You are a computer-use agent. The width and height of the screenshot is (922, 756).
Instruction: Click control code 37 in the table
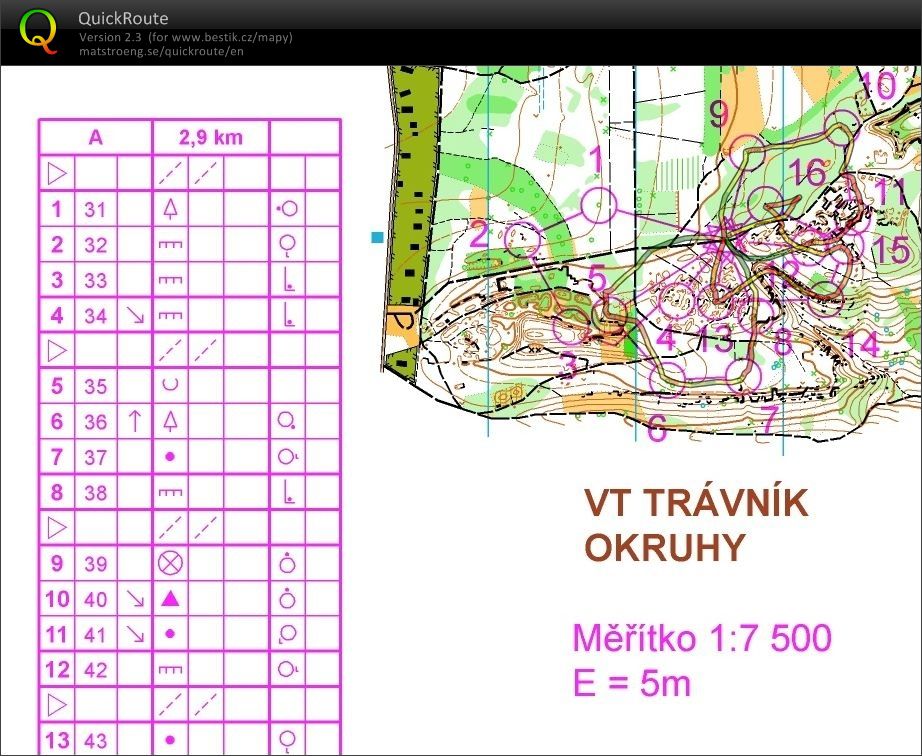pos(95,457)
